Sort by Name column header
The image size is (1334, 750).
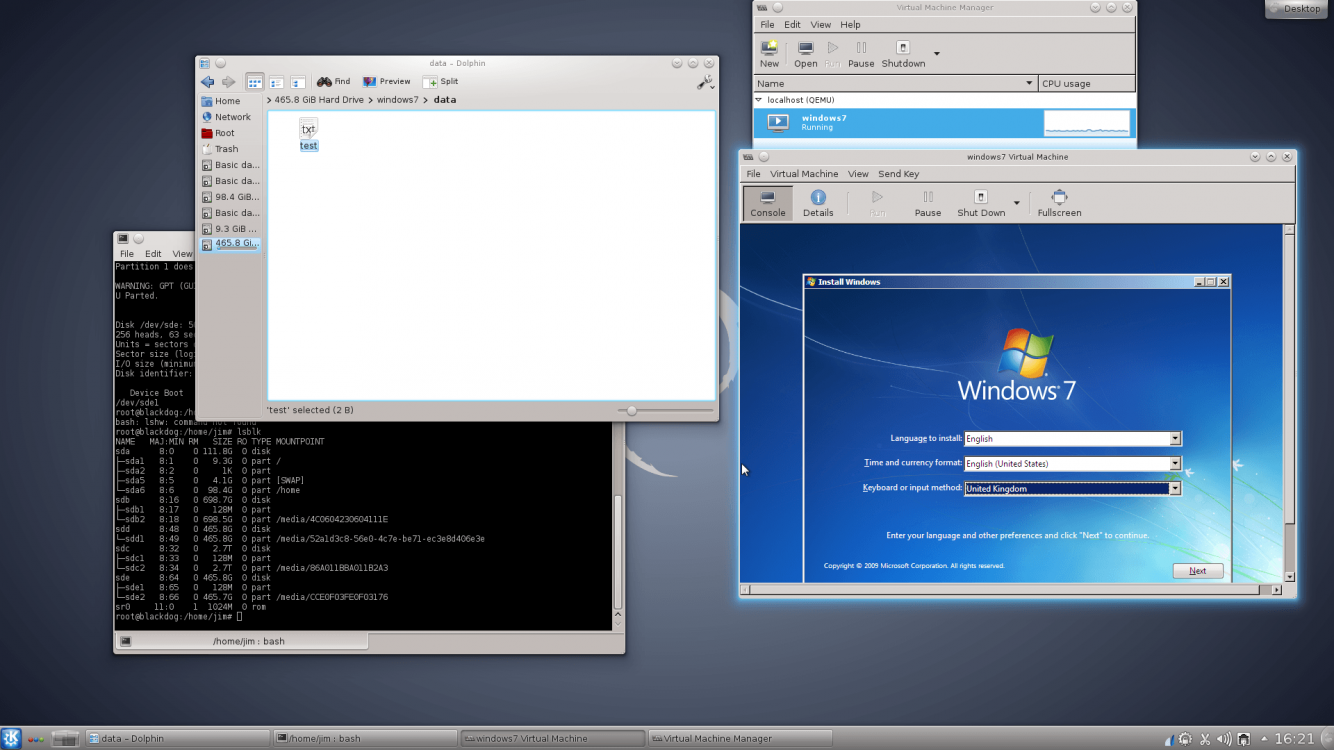click(895, 84)
